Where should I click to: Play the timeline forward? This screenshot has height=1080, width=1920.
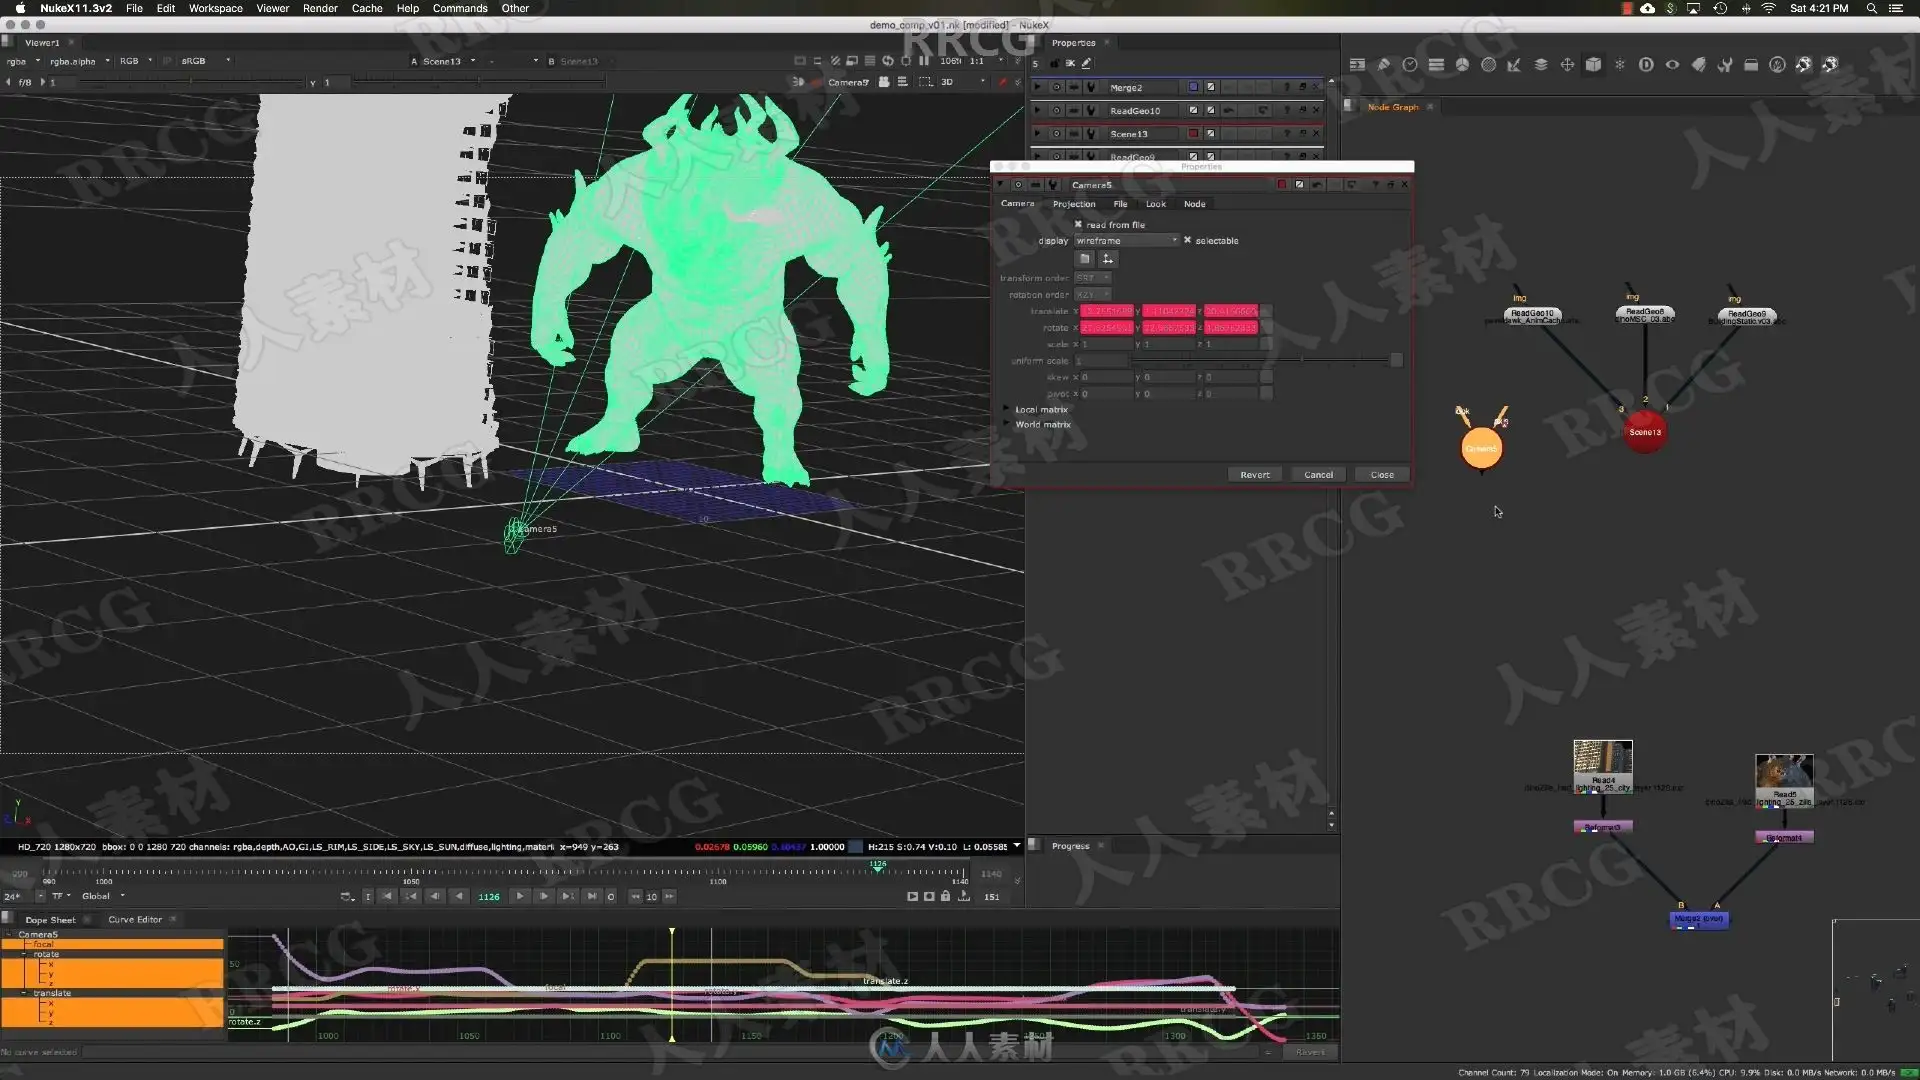click(x=520, y=896)
